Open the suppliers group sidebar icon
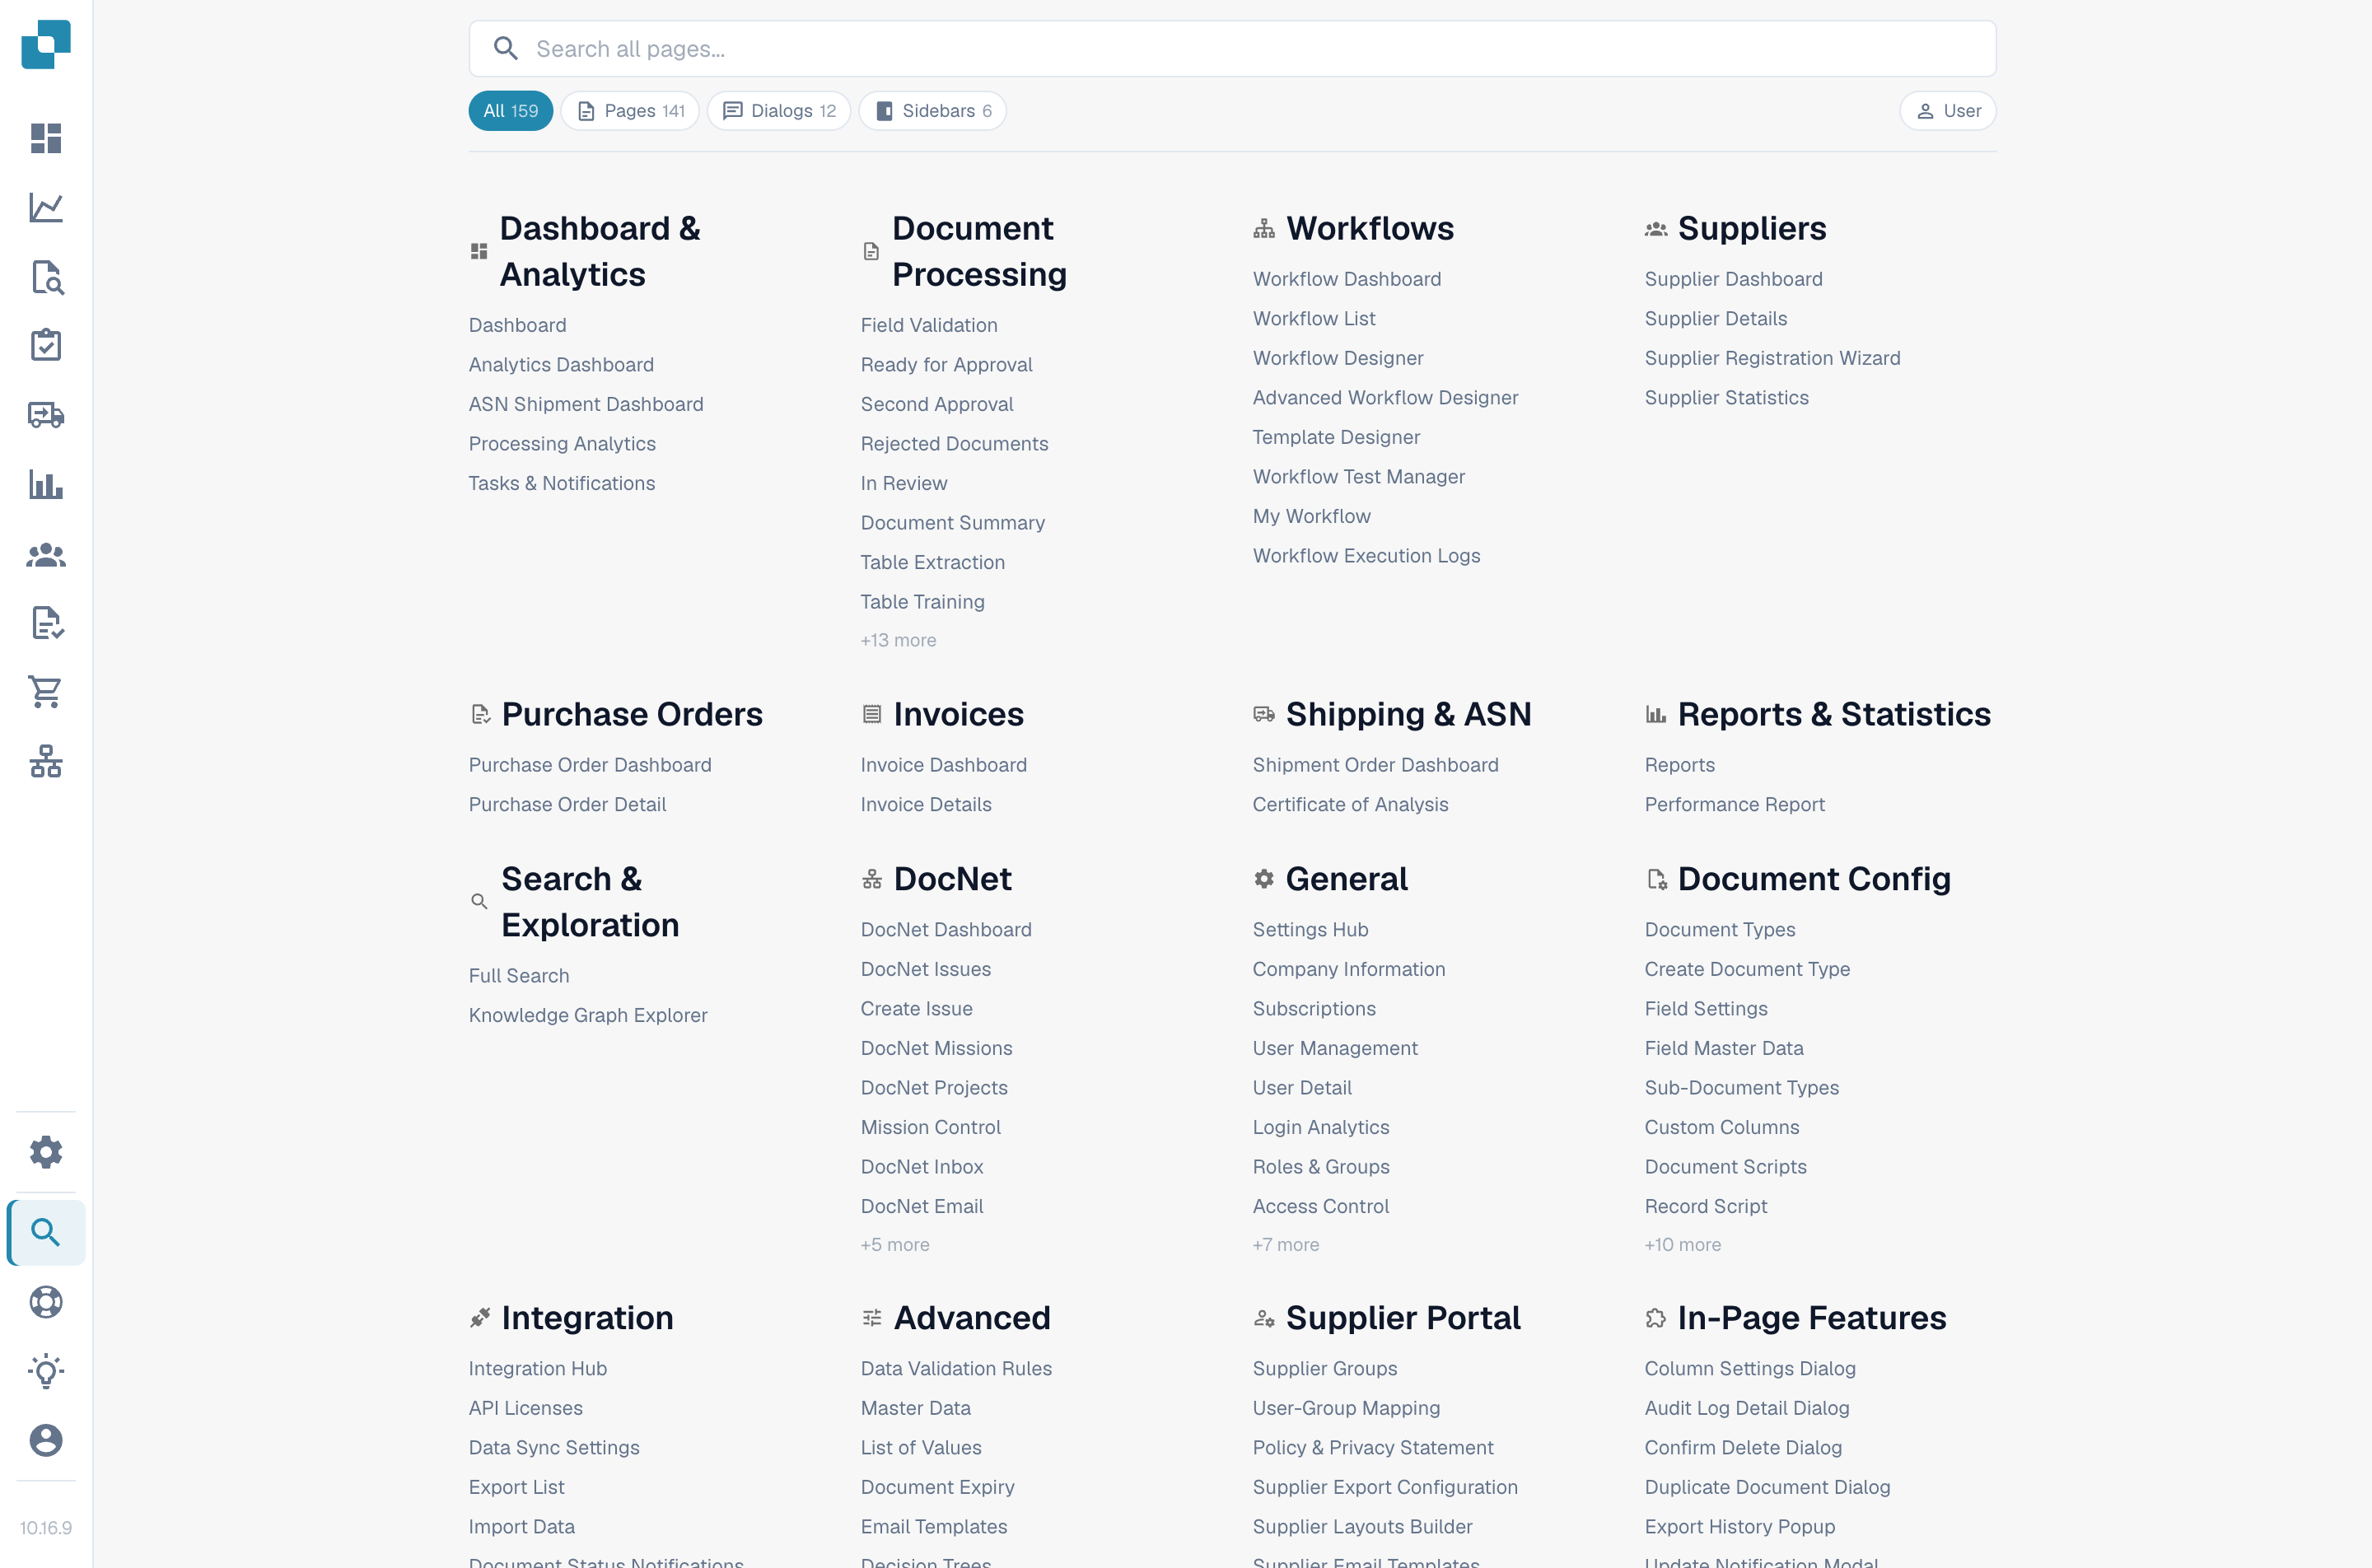 click(x=46, y=554)
